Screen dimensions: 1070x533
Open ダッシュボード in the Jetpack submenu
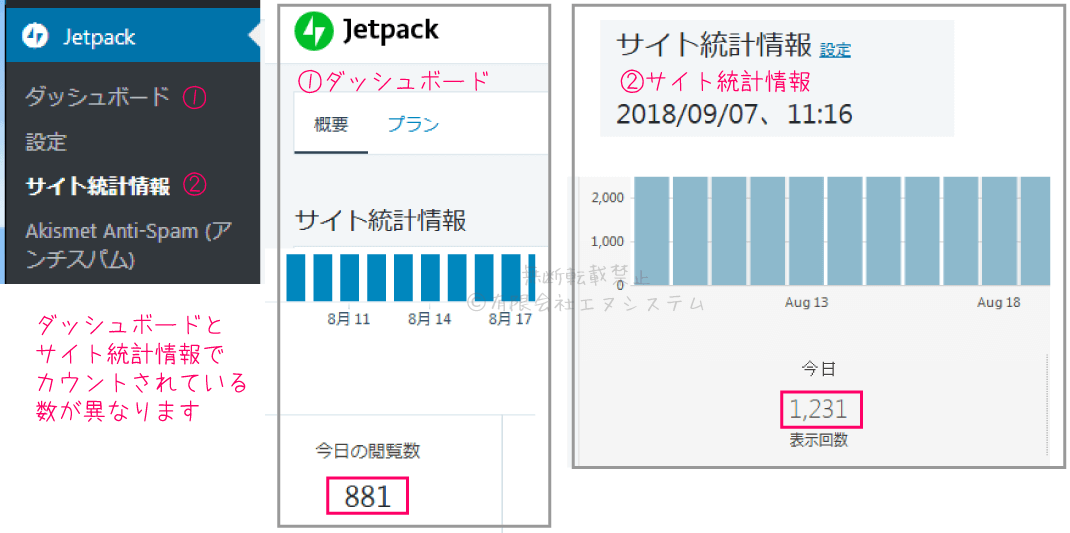pyautogui.click(x=97, y=97)
